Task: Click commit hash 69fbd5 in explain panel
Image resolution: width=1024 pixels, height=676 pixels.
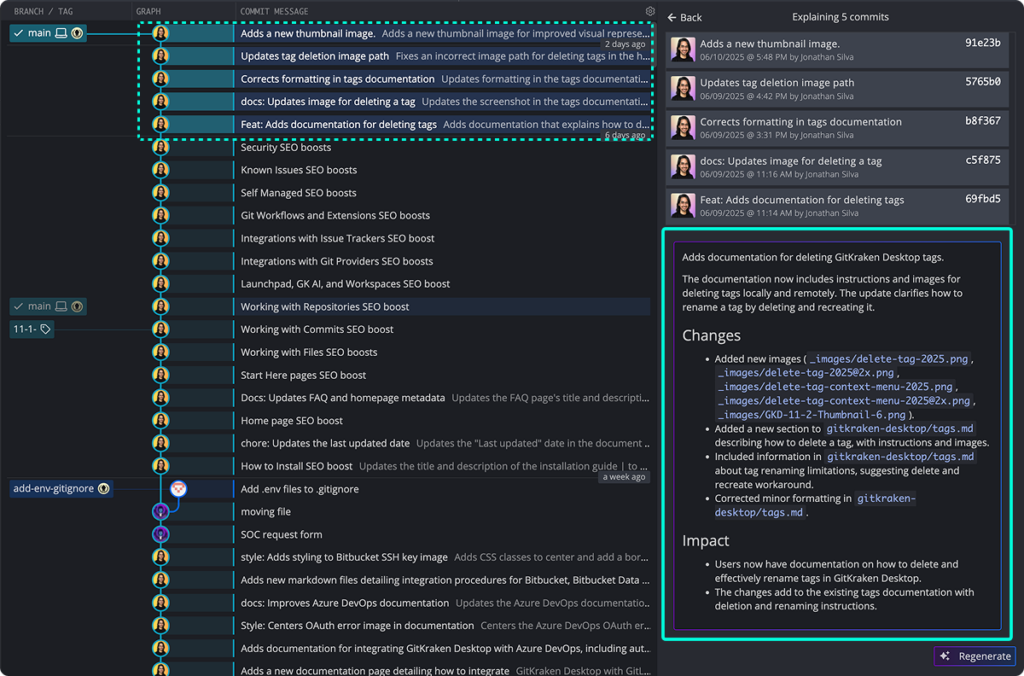Action: coord(982,199)
